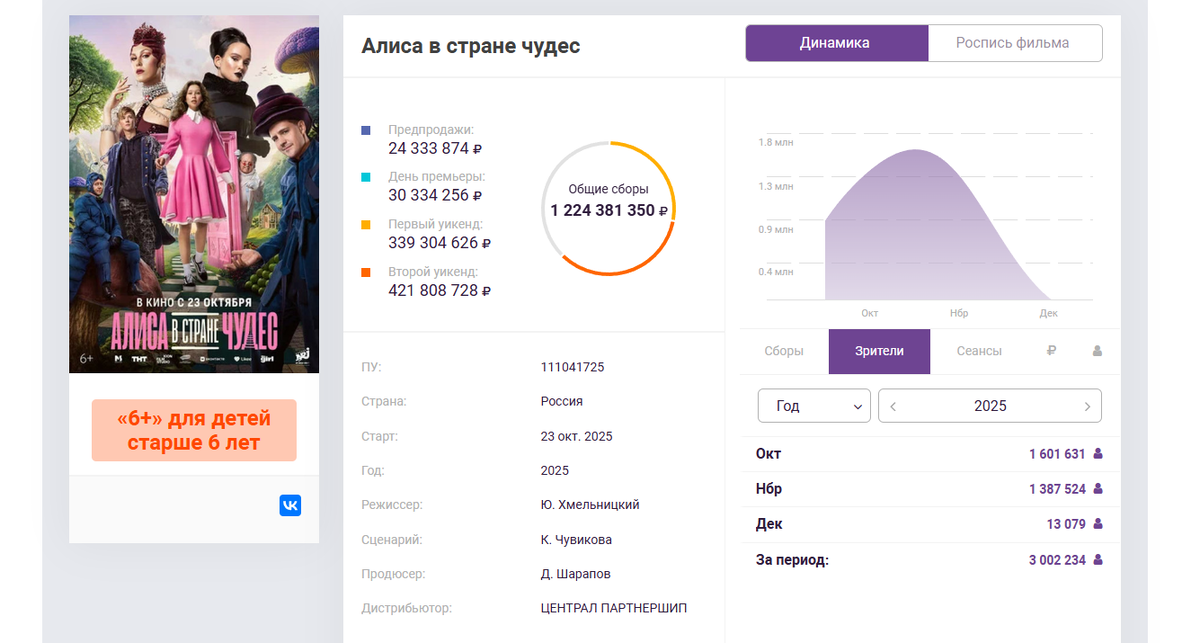The height and width of the screenshot is (643, 1200).
Task: Click the orange Второй уикенд legend square
Action: [x=366, y=272]
